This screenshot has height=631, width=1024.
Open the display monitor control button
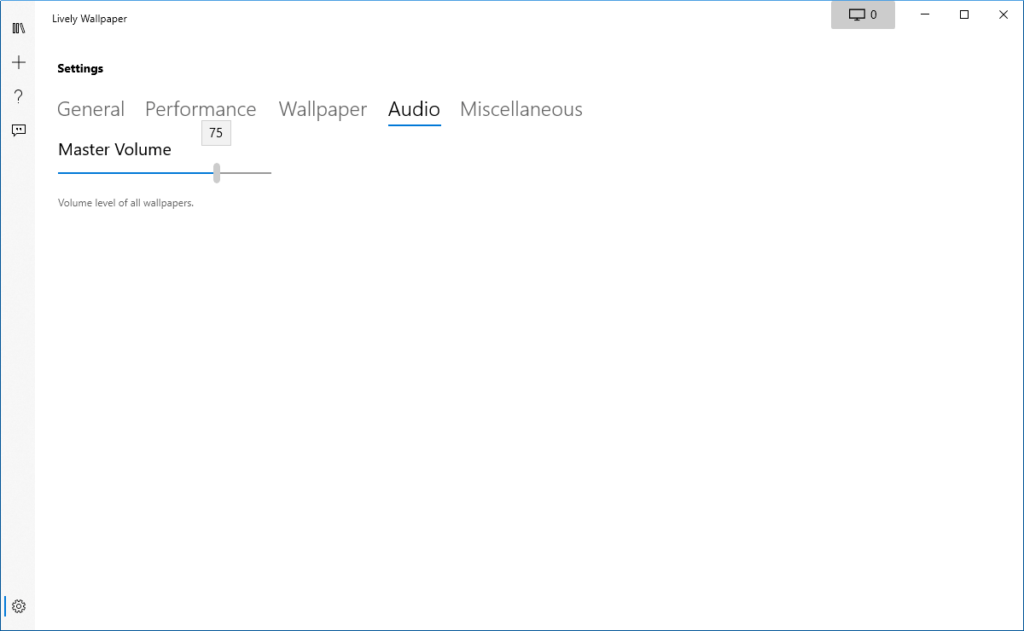[x=862, y=15]
